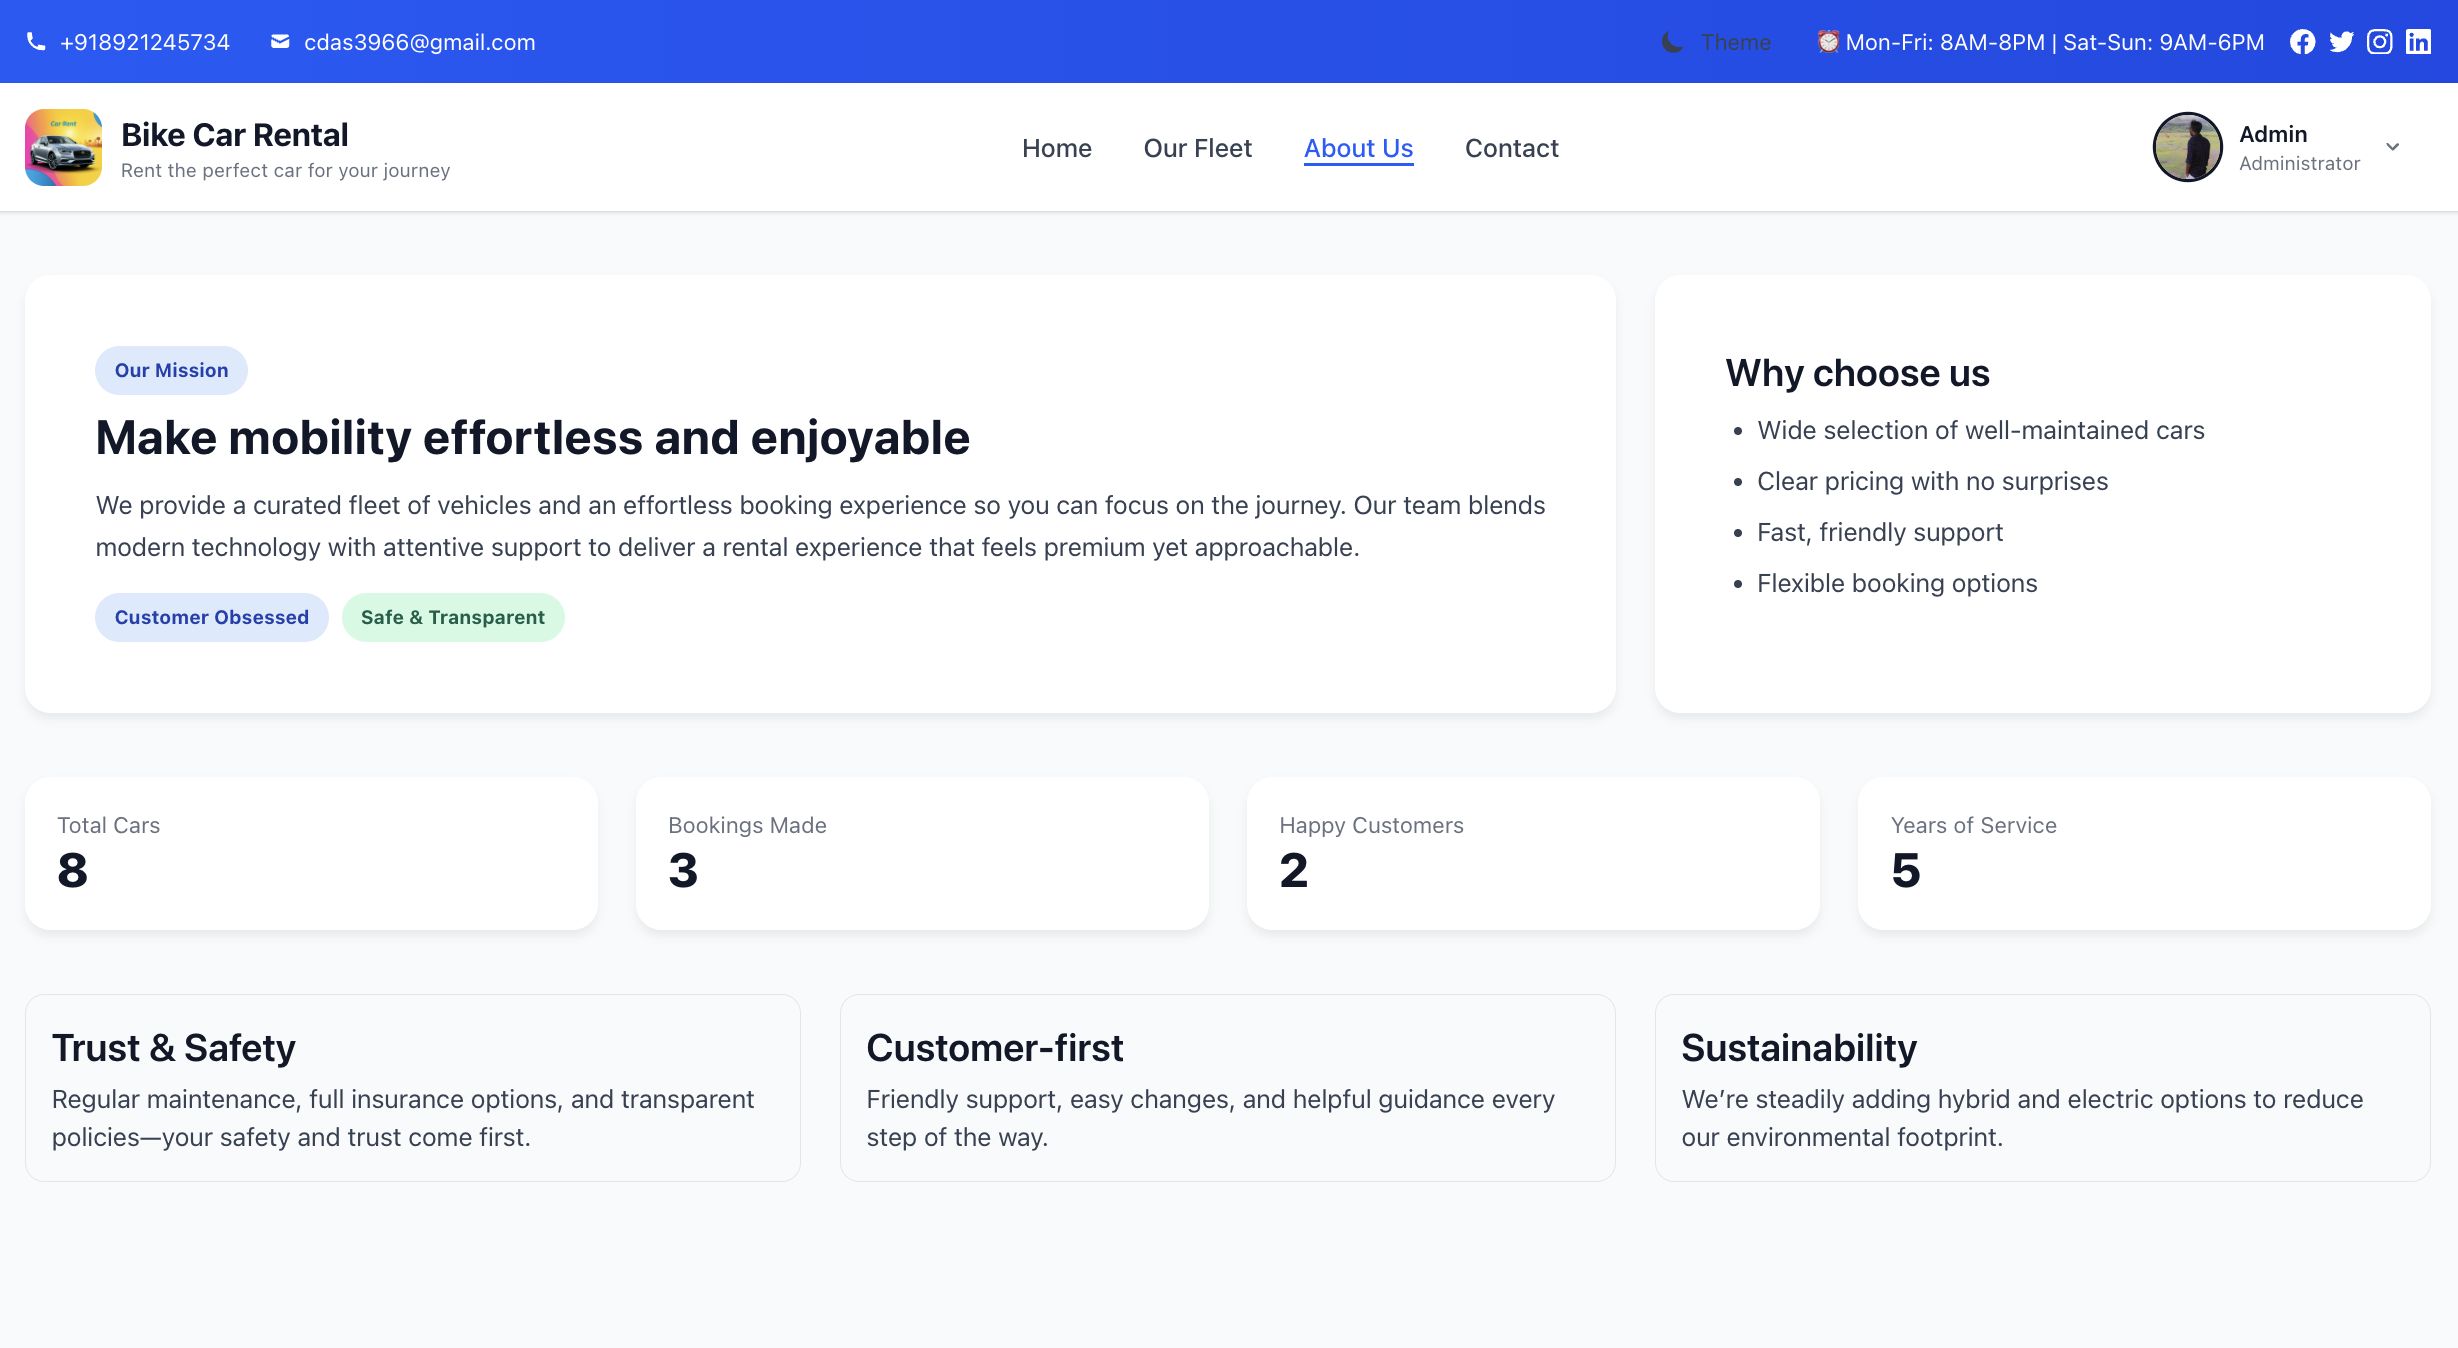Open the Instagram social icon

coord(2380,42)
